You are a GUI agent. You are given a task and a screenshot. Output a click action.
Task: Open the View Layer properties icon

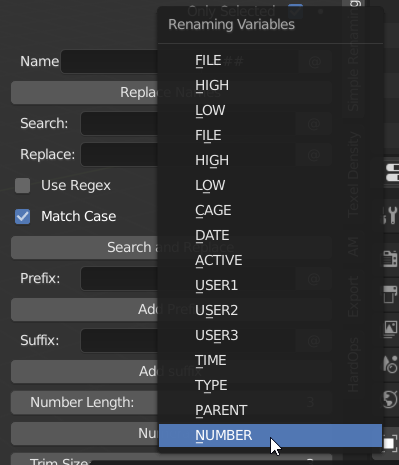(391, 329)
